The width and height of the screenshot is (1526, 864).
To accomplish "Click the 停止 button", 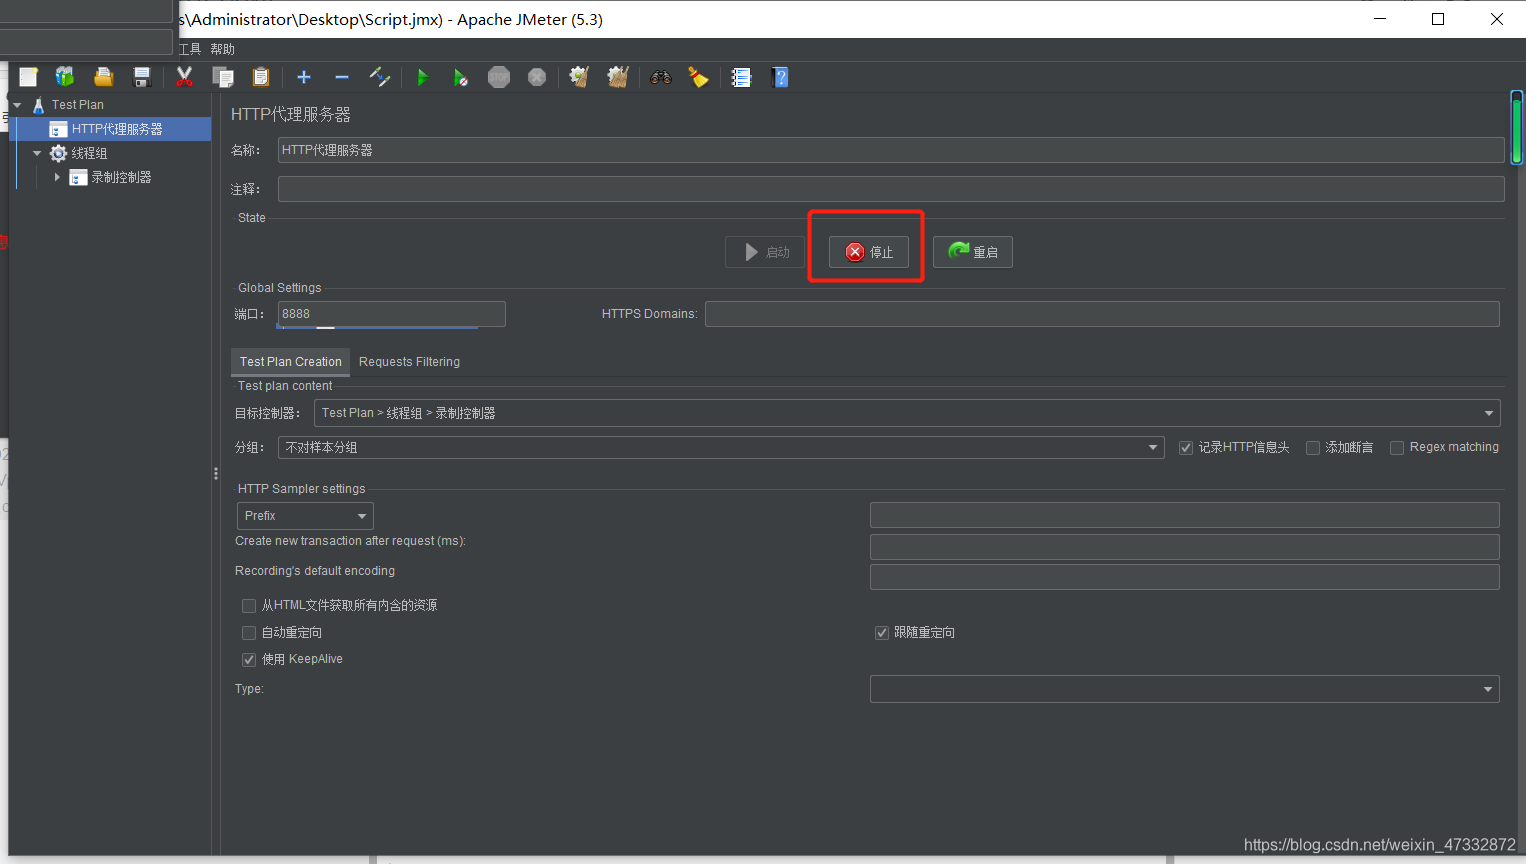I will [x=869, y=252].
